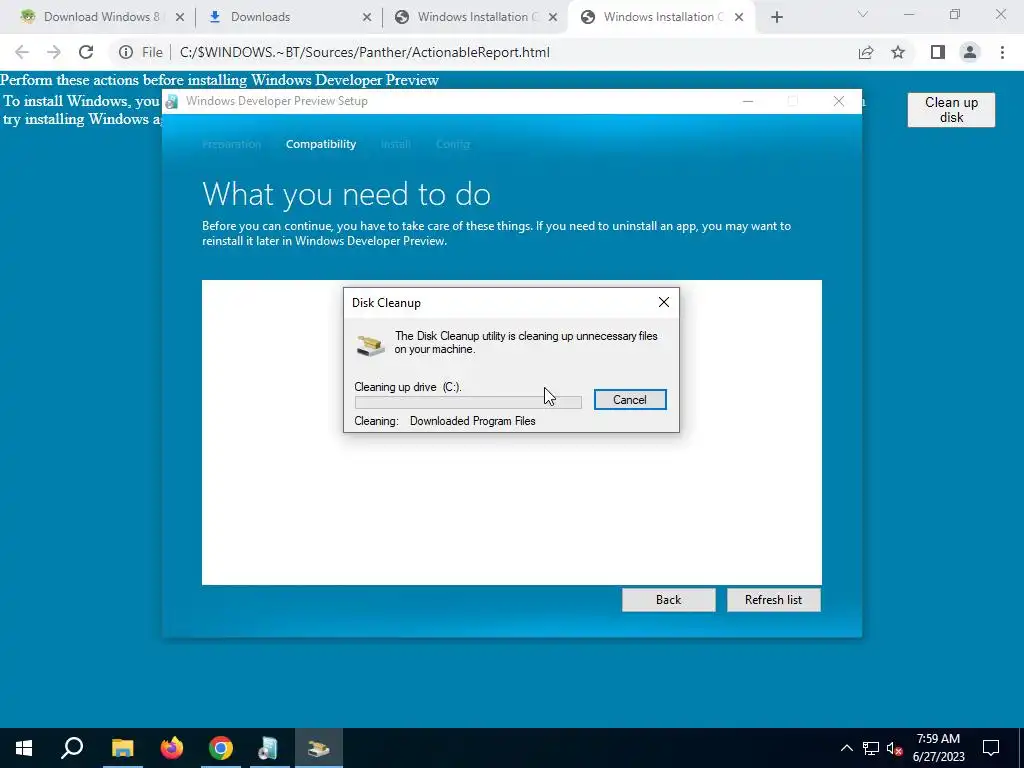Open the network status tray icon
The width and height of the screenshot is (1024, 768).
[x=871, y=748]
